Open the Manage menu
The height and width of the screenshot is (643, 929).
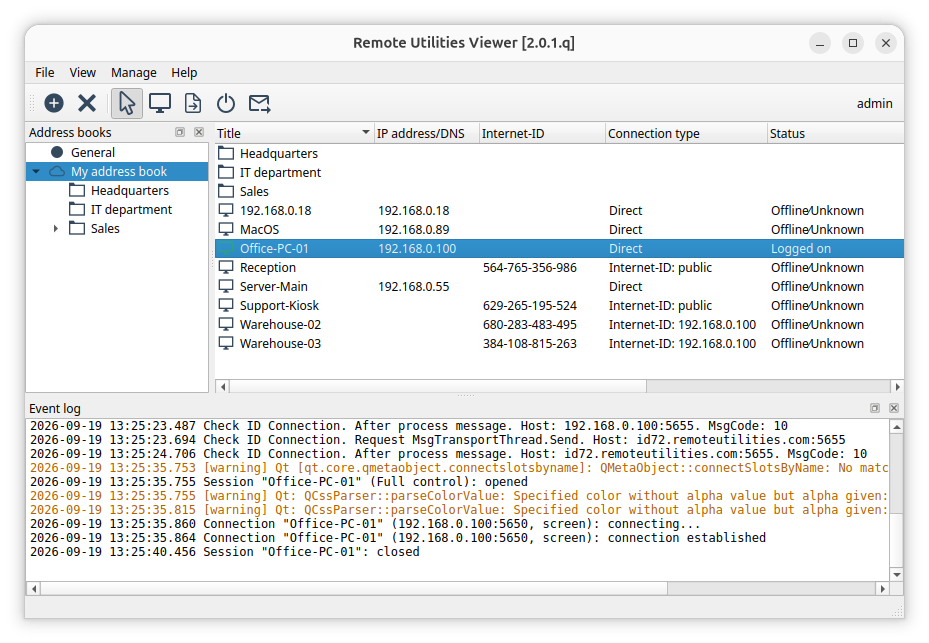point(133,72)
